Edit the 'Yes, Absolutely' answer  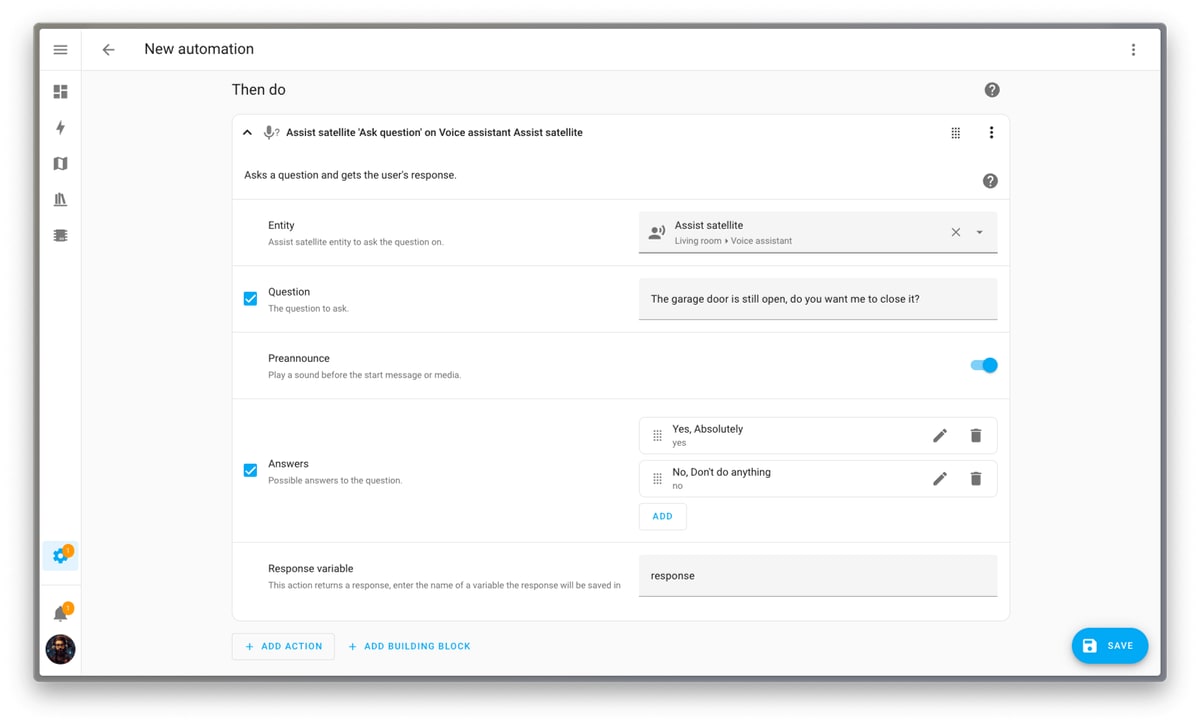pyautogui.click(x=939, y=436)
